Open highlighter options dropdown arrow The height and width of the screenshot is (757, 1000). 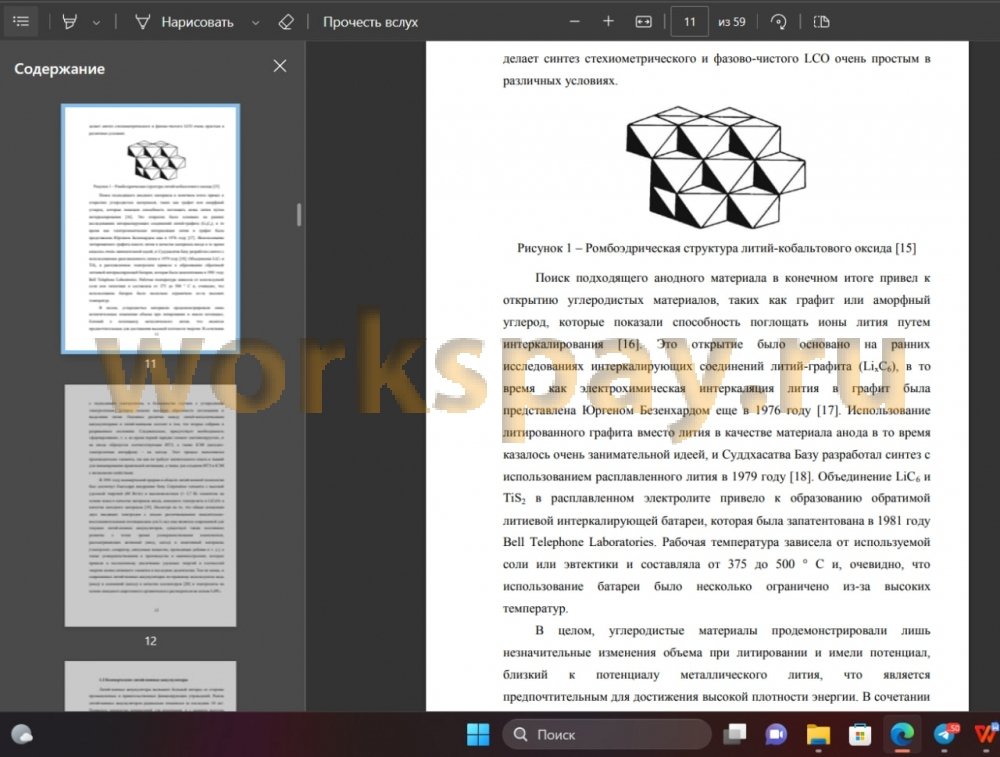click(96, 22)
